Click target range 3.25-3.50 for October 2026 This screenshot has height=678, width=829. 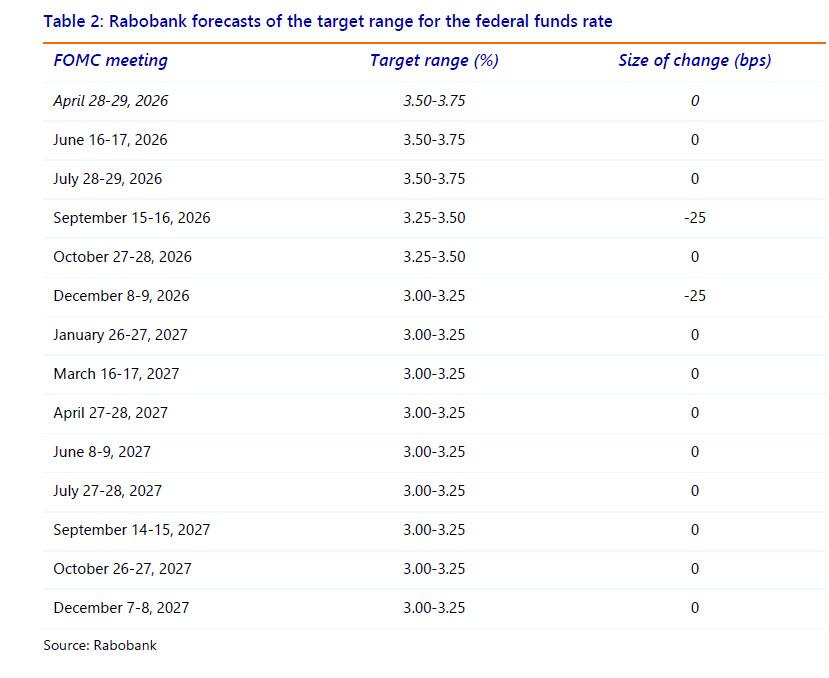tap(434, 257)
